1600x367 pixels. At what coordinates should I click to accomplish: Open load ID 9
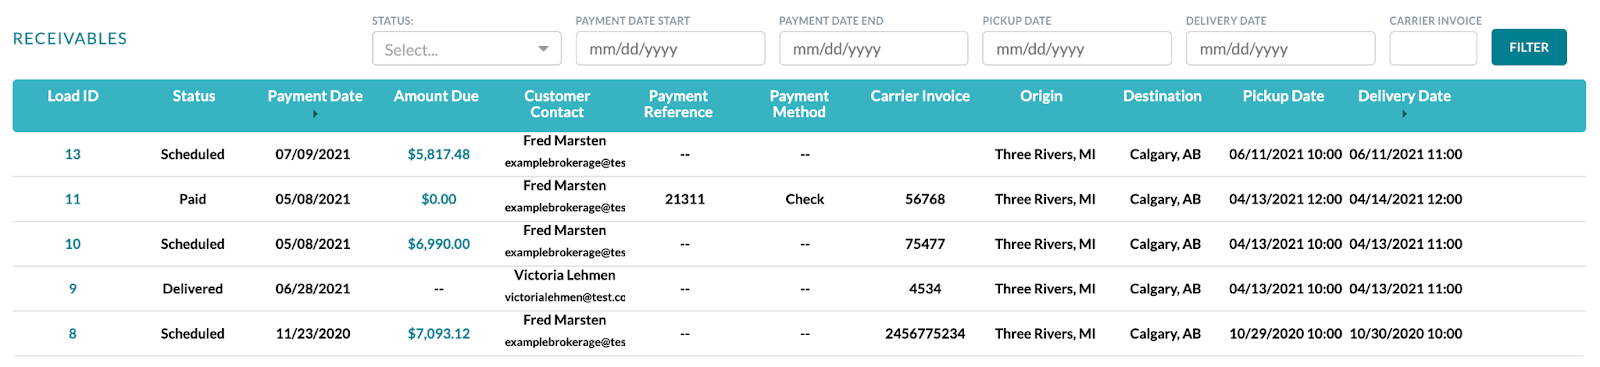(73, 289)
